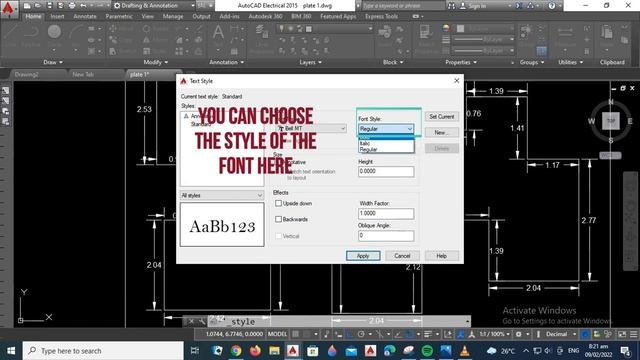The image size is (640, 360).
Task: Click the Save quick access icon
Action: [49, 6]
